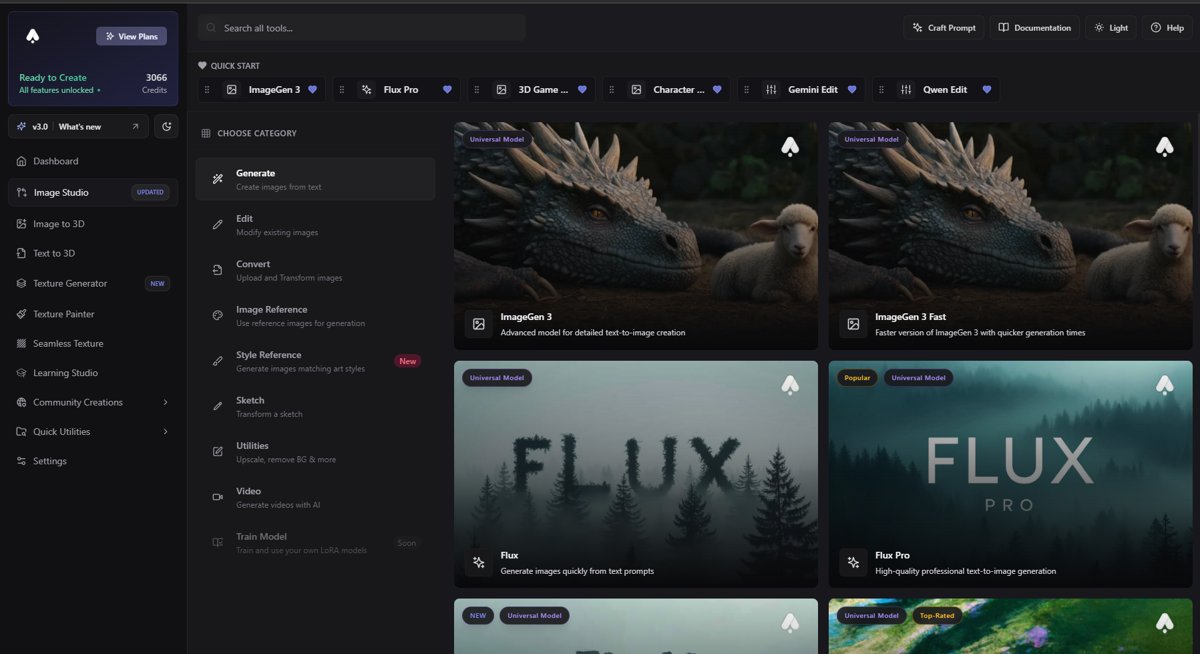The height and width of the screenshot is (654, 1200).
Task: Toggle dark mode with the moon button
Action: pyautogui.click(x=166, y=127)
